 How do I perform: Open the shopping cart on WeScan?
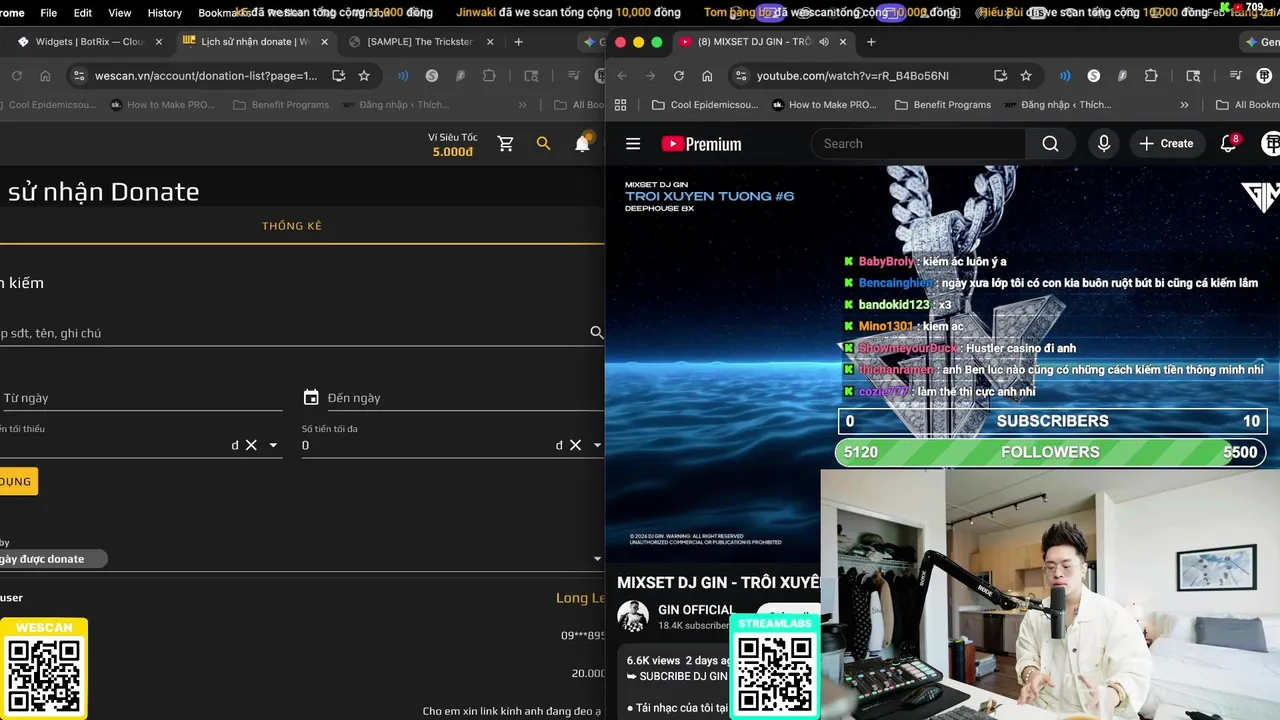coord(506,144)
